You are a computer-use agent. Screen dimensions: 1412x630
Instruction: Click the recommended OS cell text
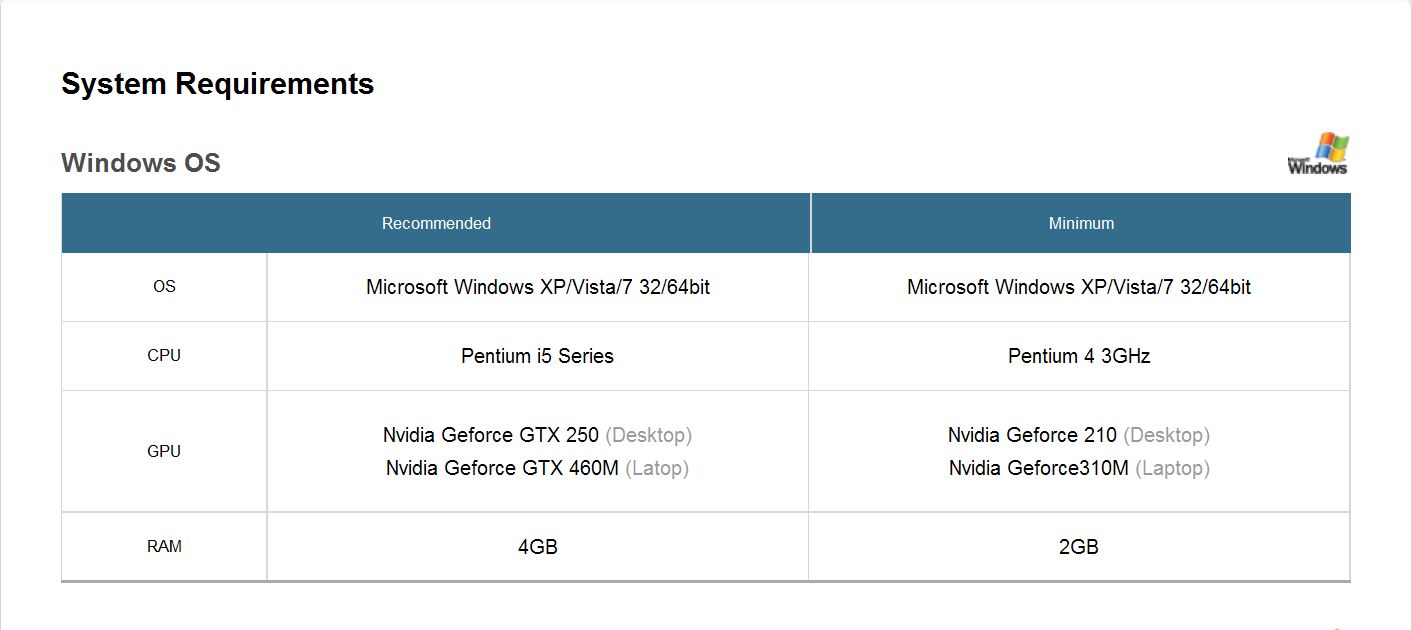(x=538, y=287)
